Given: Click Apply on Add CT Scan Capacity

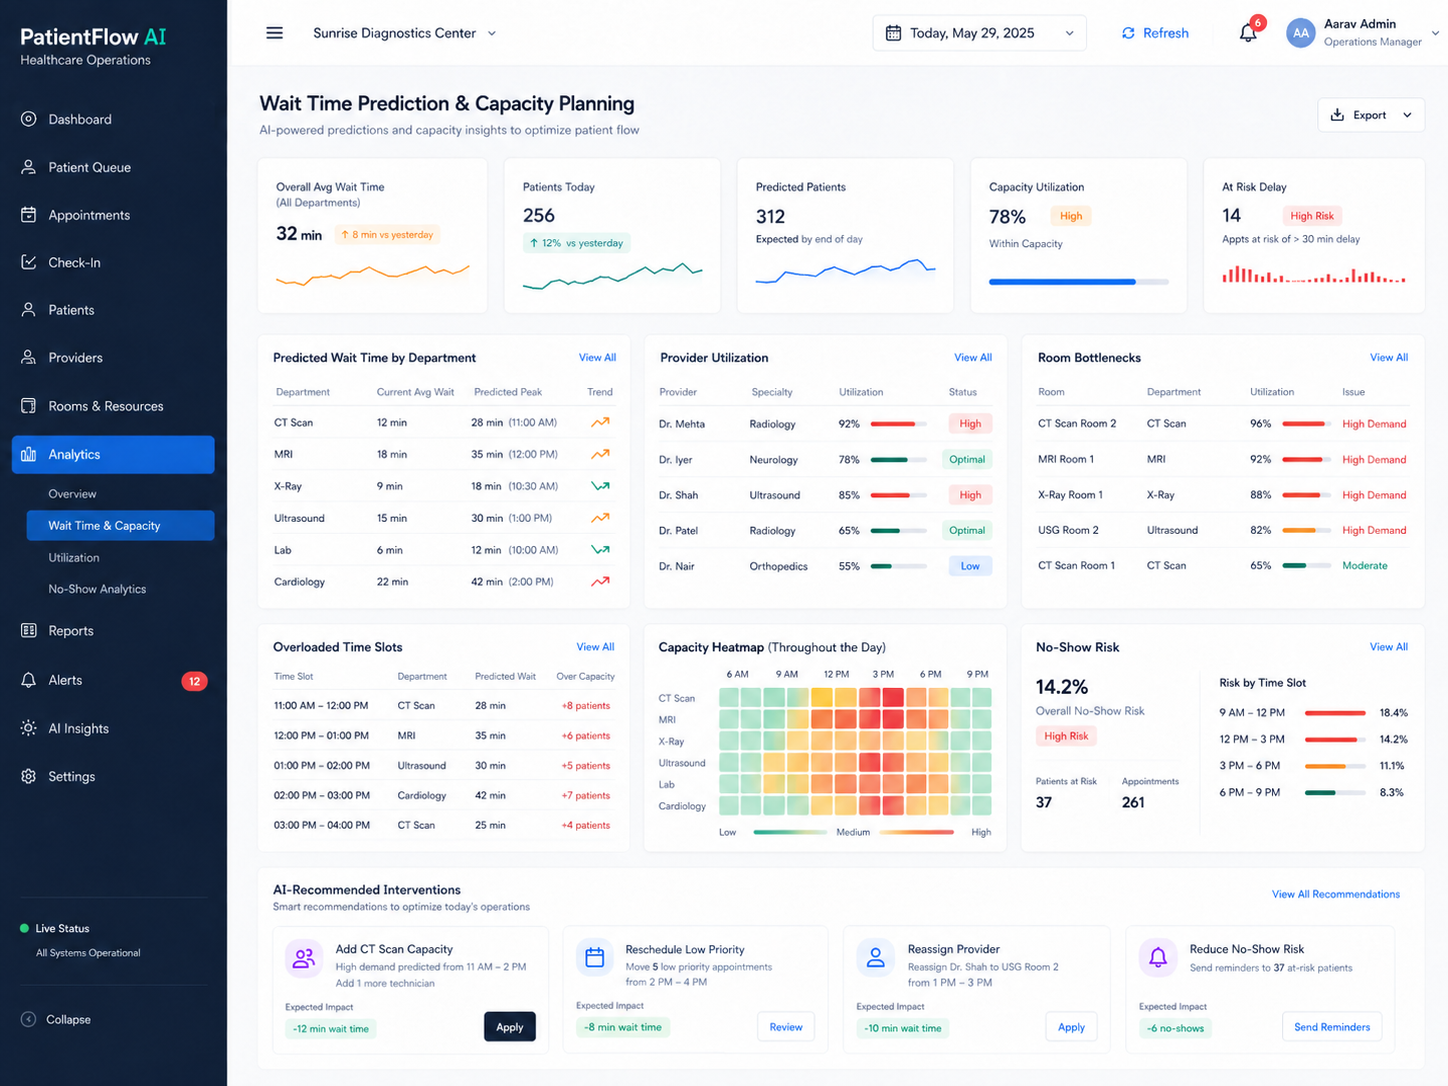Looking at the screenshot, I should (x=510, y=1027).
